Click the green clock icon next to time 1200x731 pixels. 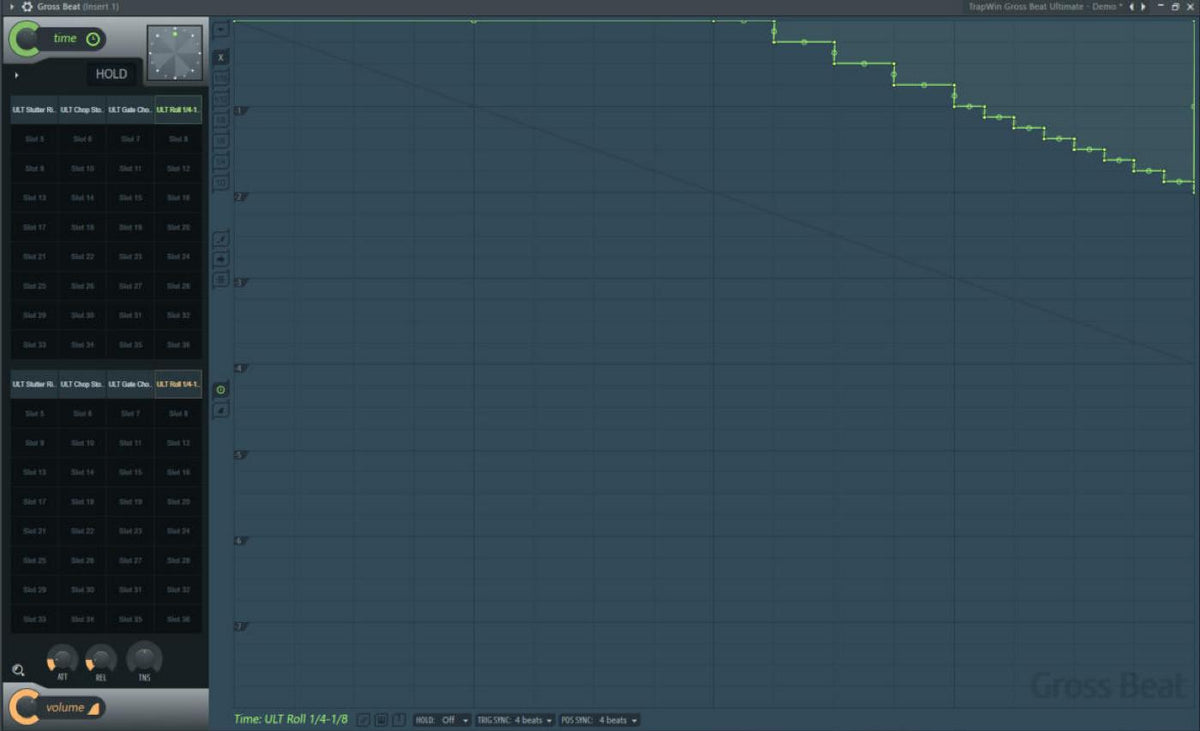click(93, 39)
